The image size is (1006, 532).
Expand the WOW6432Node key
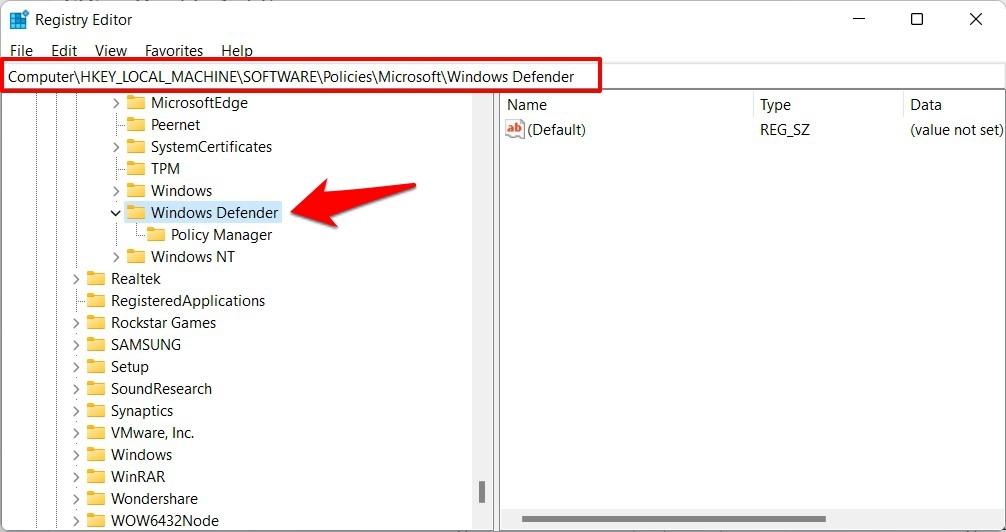[76, 520]
